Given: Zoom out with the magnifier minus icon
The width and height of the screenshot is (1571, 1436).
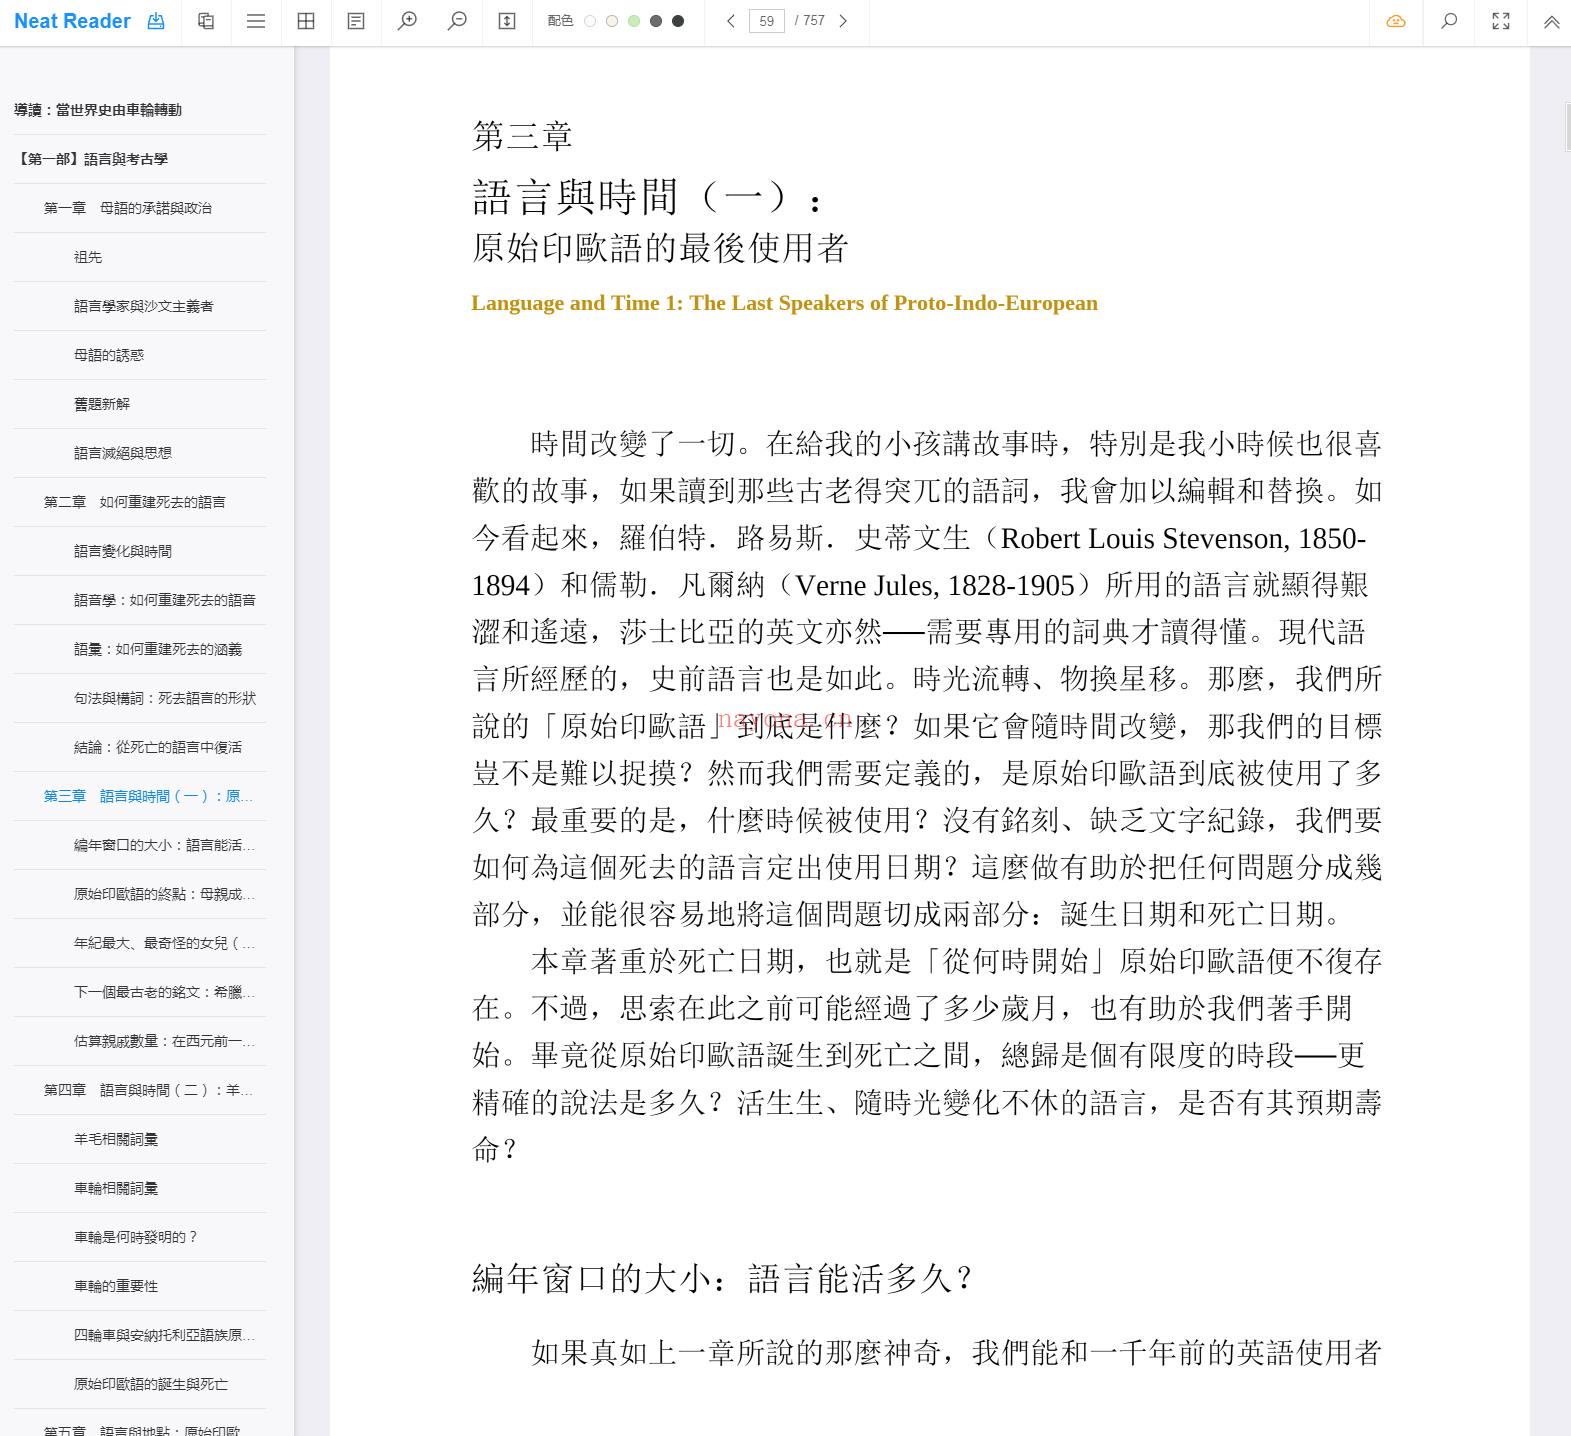Looking at the screenshot, I should click(457, 21).
